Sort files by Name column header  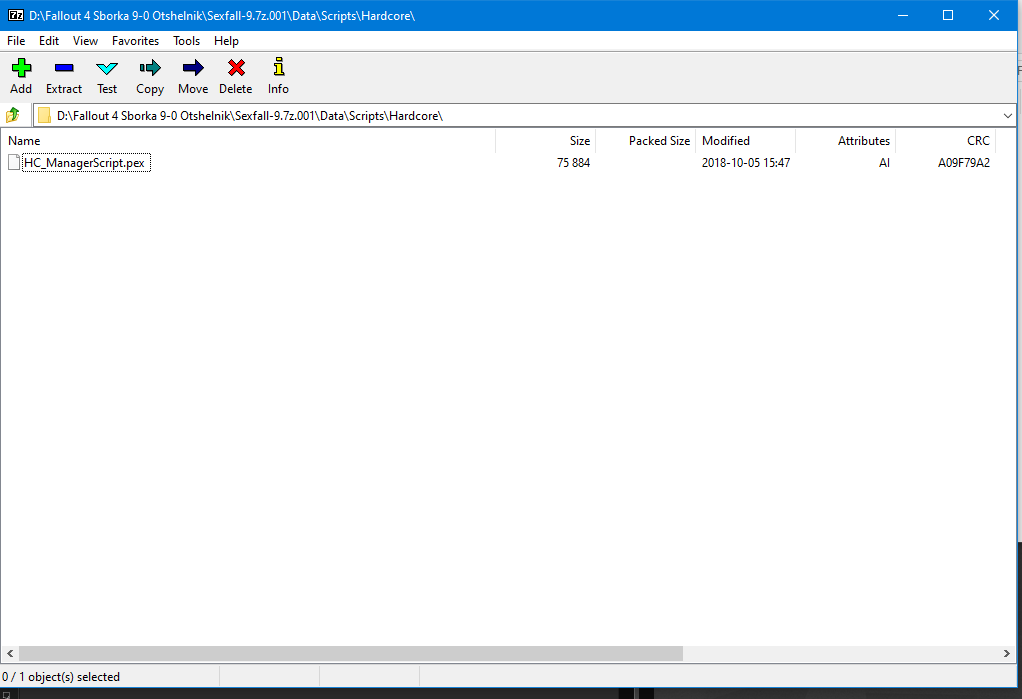pos(24,141)
